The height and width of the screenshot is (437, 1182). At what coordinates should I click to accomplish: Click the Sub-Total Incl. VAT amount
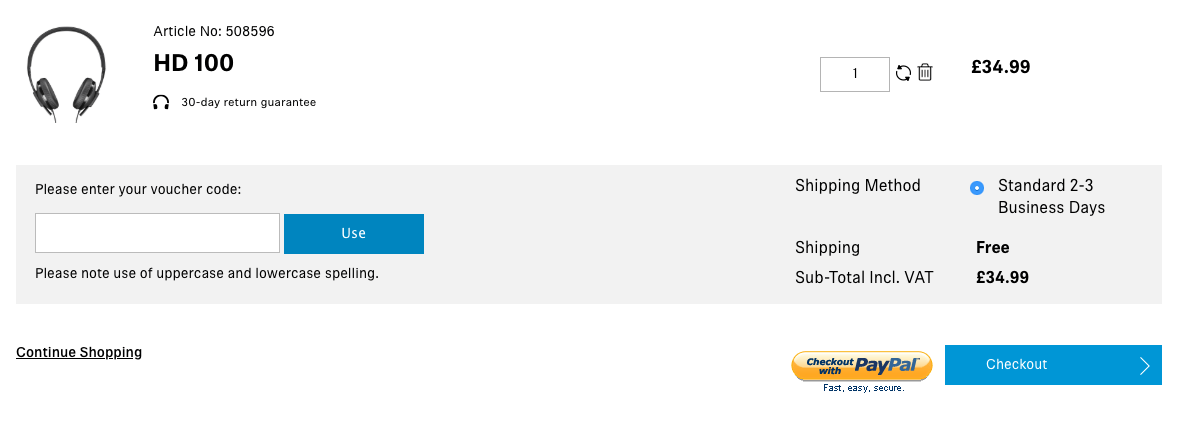pyautogui.click(x=1002, y=277)
